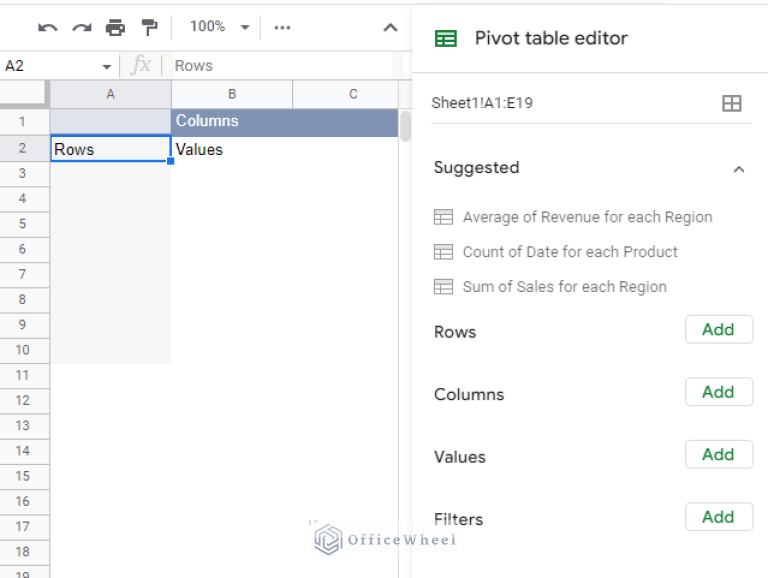The image size is (768, 578).
Task: Choose Count of Date for each Product
Action: [570, 252]
